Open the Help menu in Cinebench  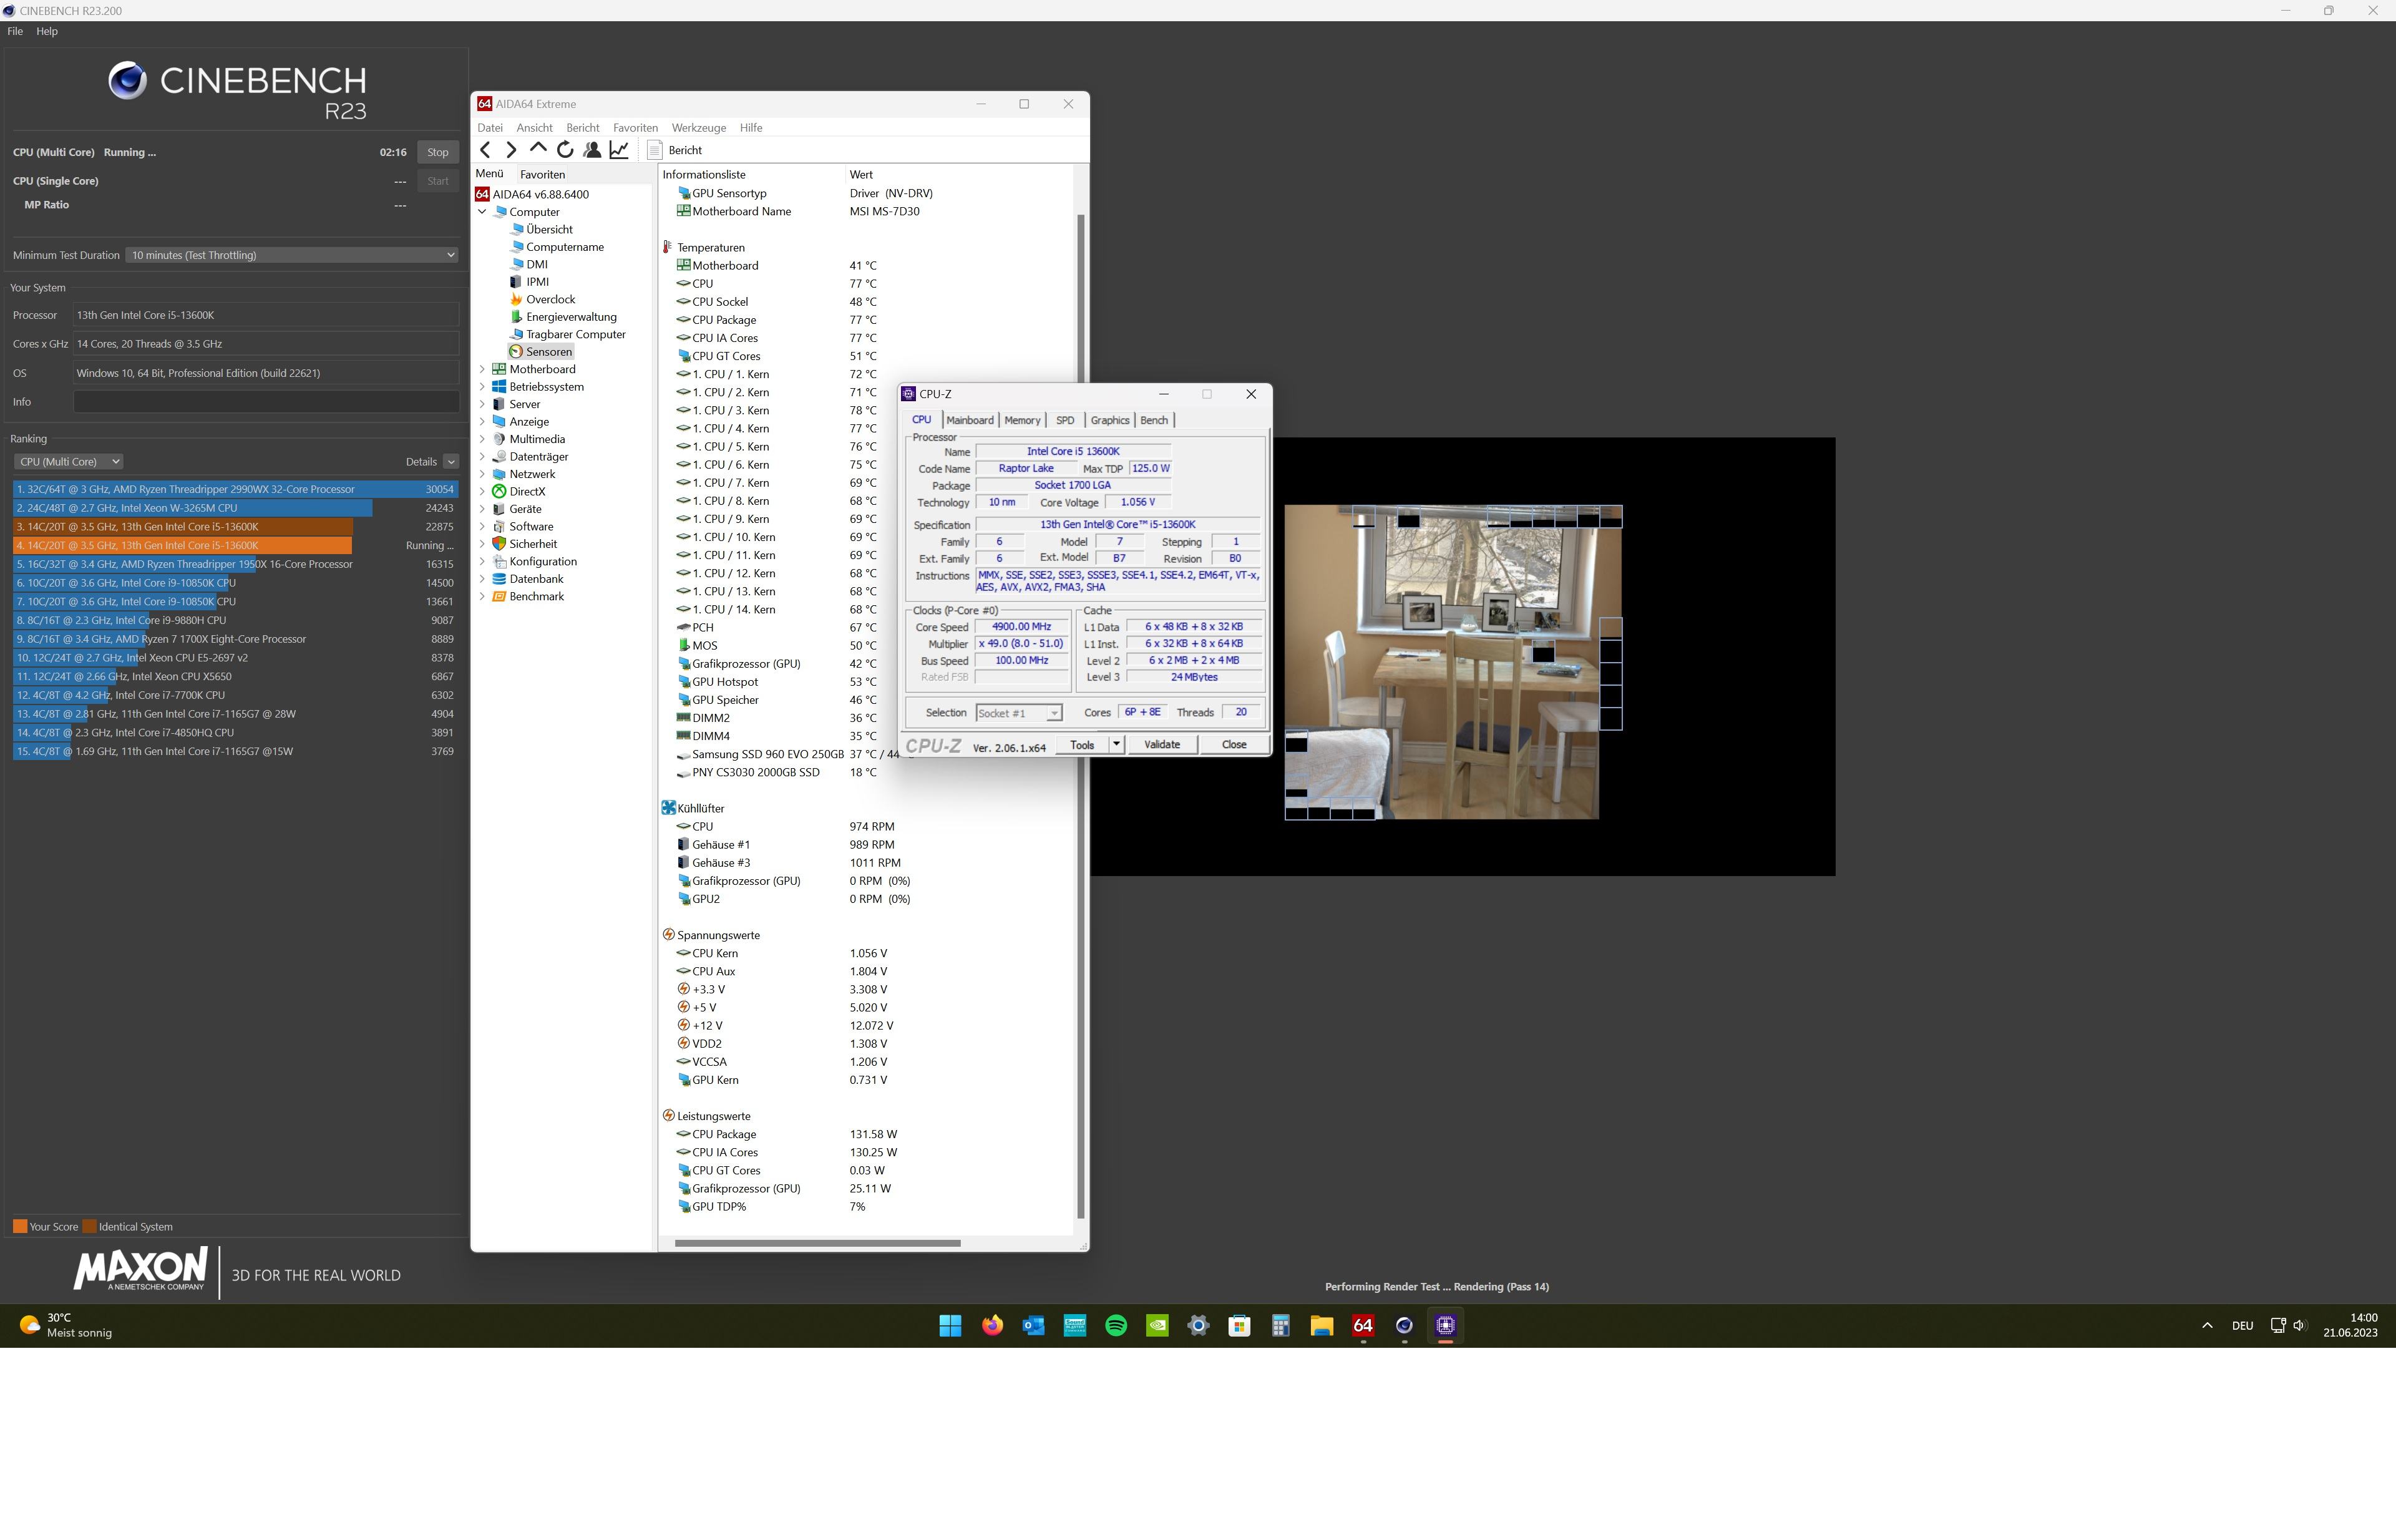click(x=47, y=31)
